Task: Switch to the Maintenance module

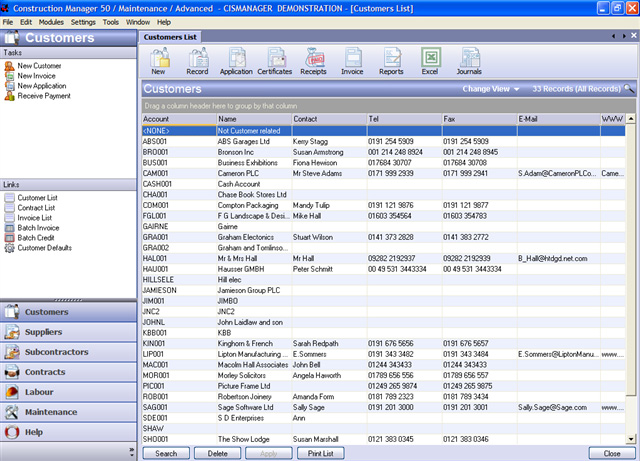Action: coord(68,412)
